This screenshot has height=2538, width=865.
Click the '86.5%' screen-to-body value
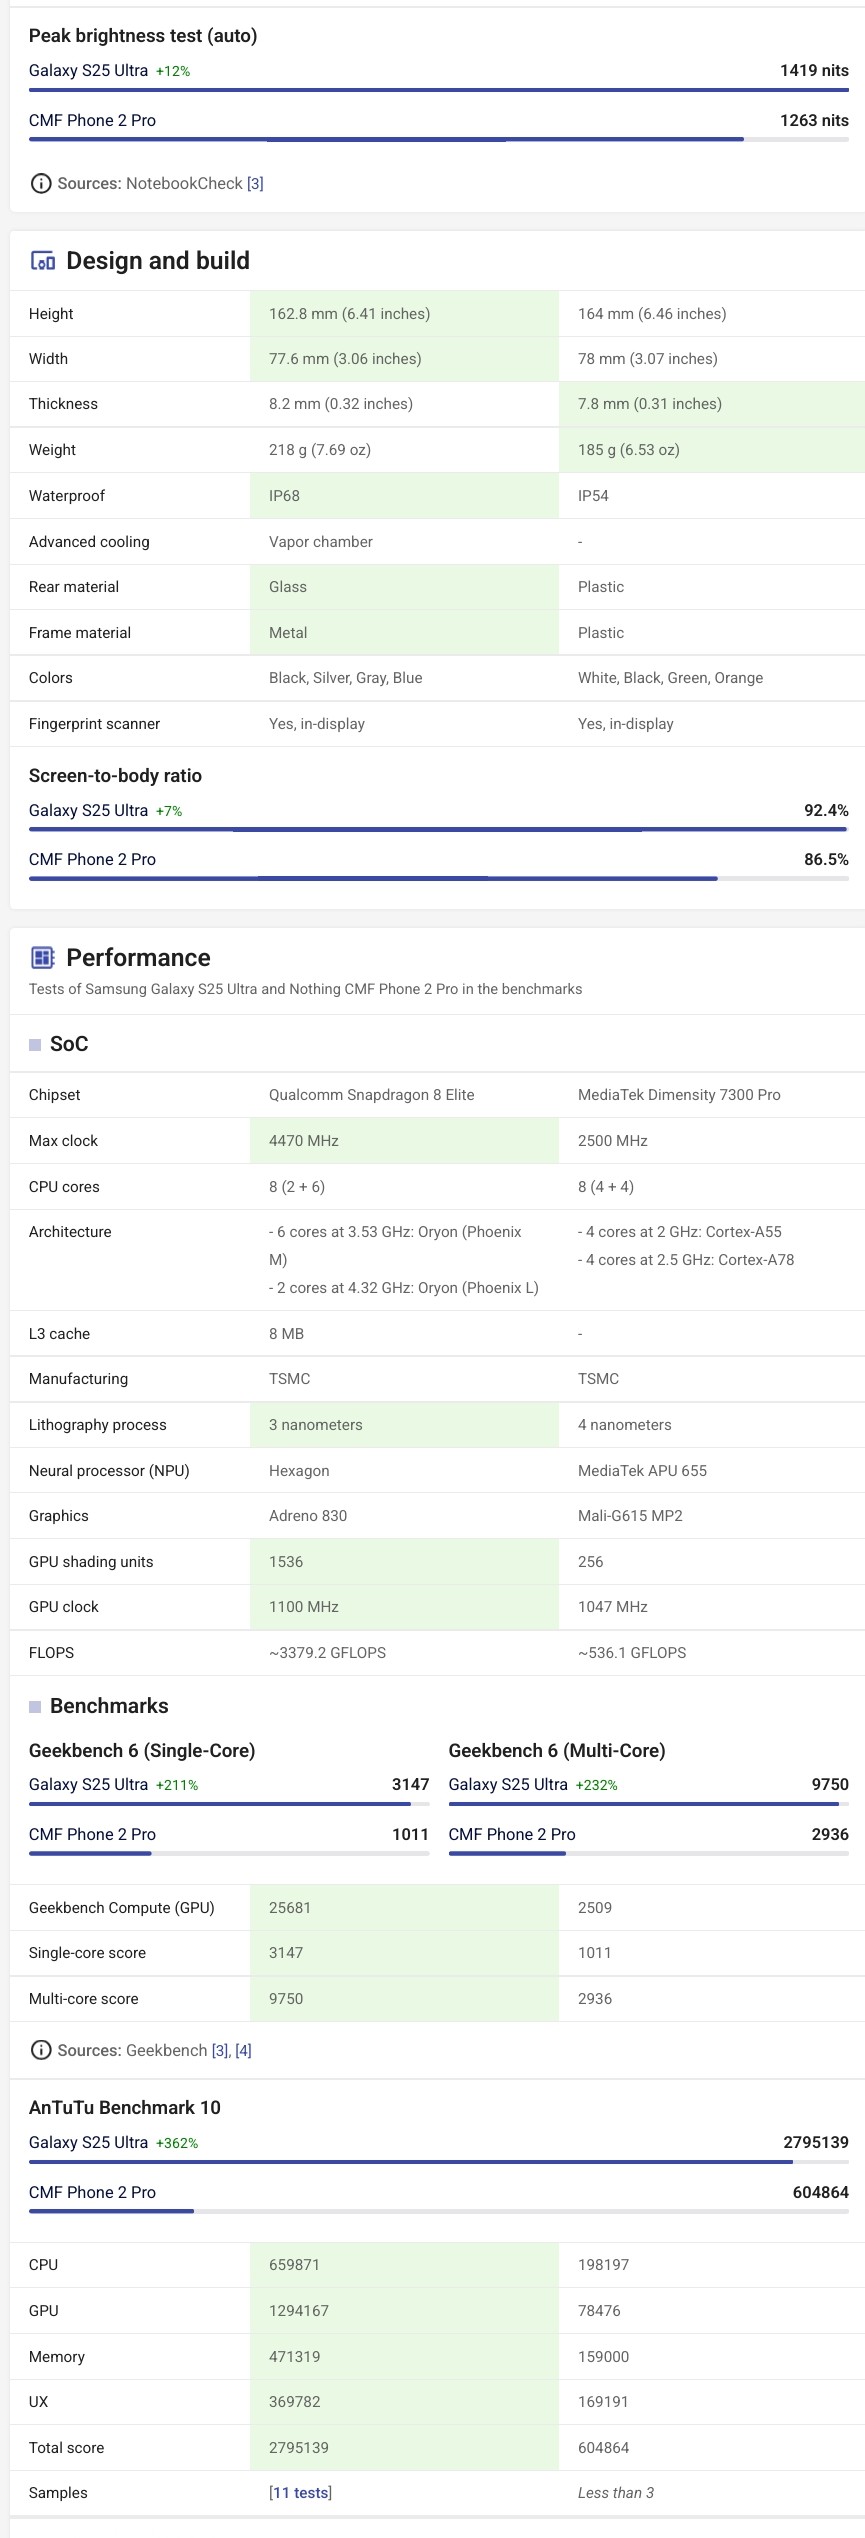click(x=826, y=859)
